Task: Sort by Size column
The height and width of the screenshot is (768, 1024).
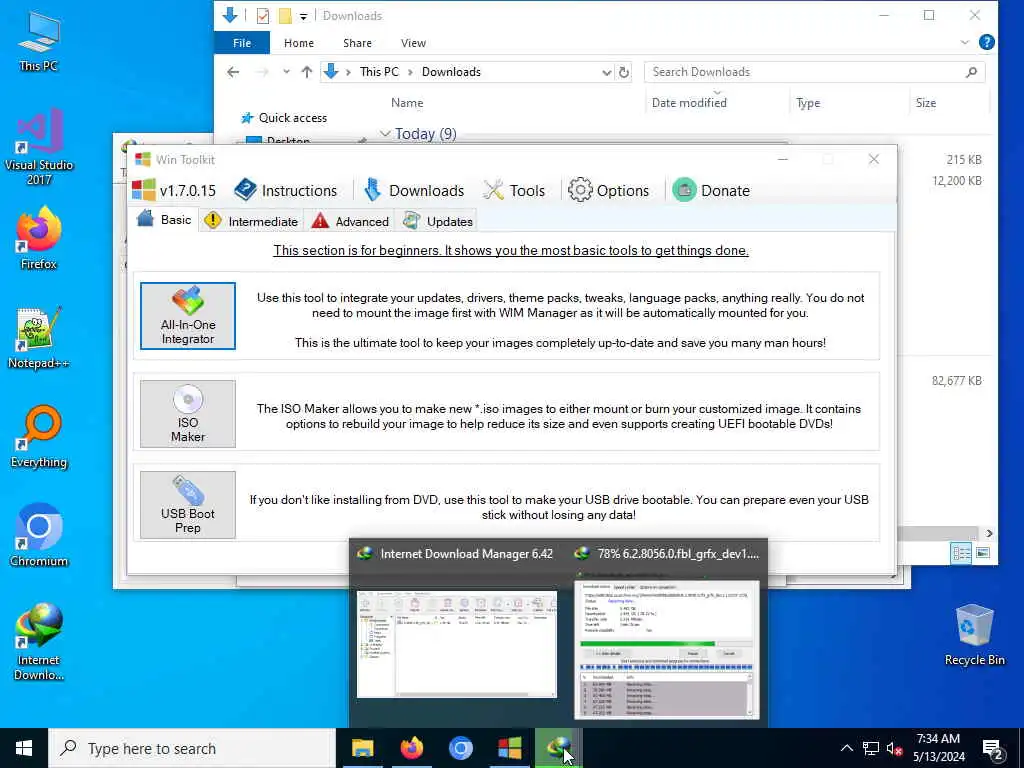Action: [925, 103]
